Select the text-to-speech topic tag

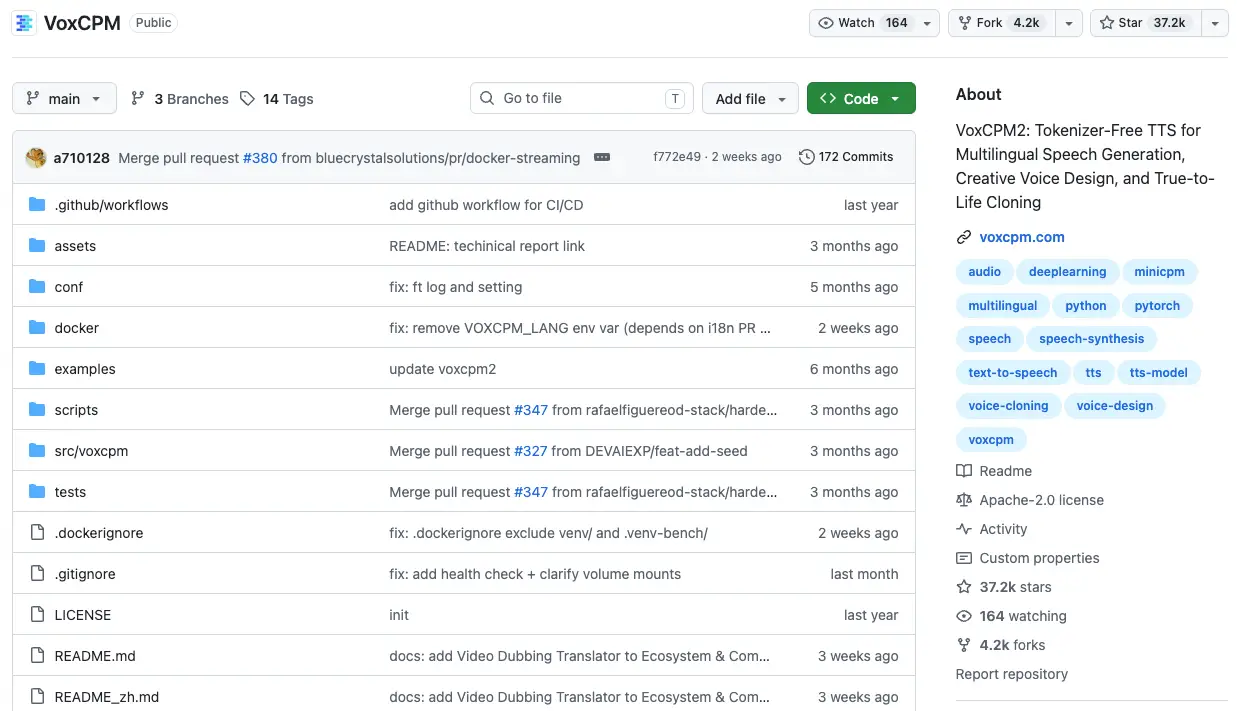point(1013,373)
